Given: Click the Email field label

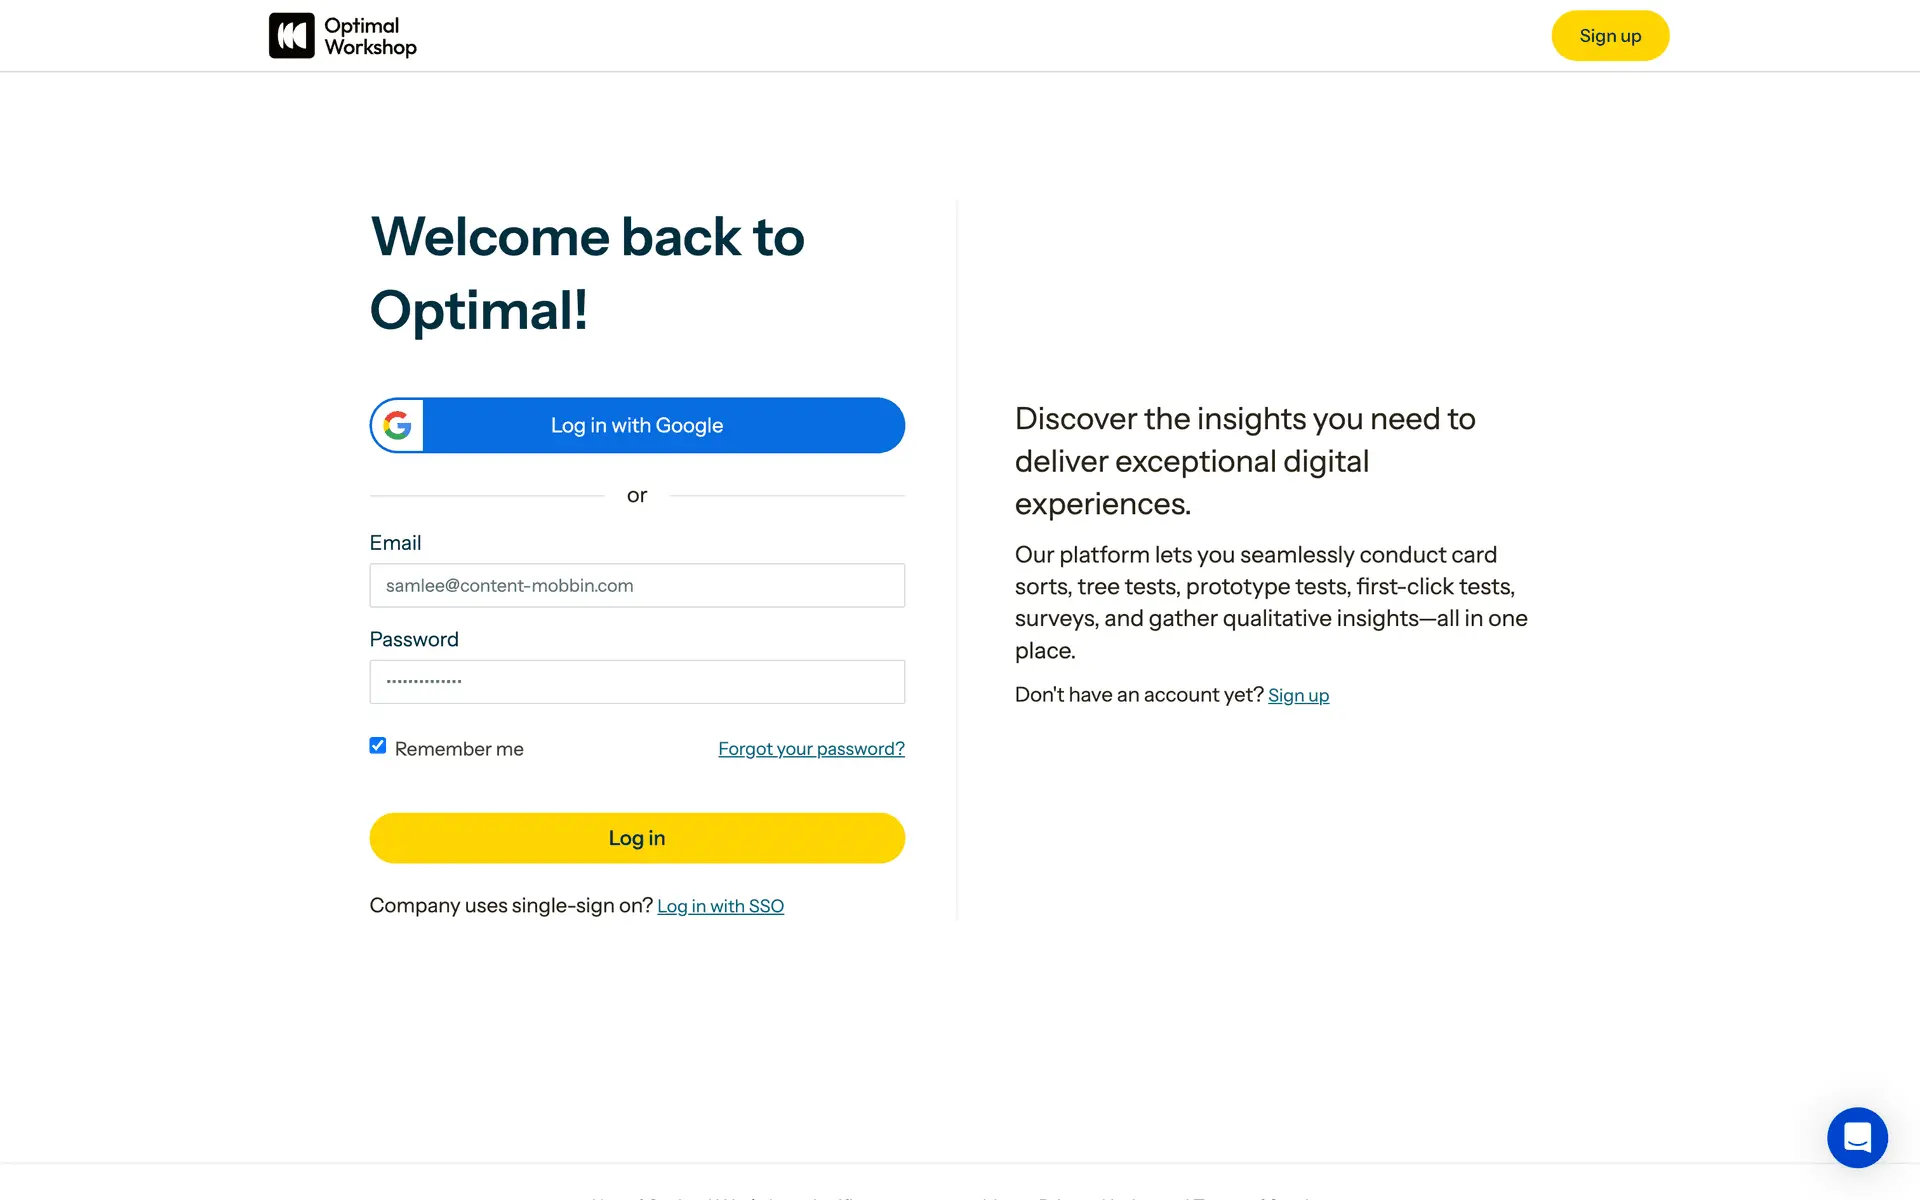Looking at the screenshot, I should [x=395, y=543].
